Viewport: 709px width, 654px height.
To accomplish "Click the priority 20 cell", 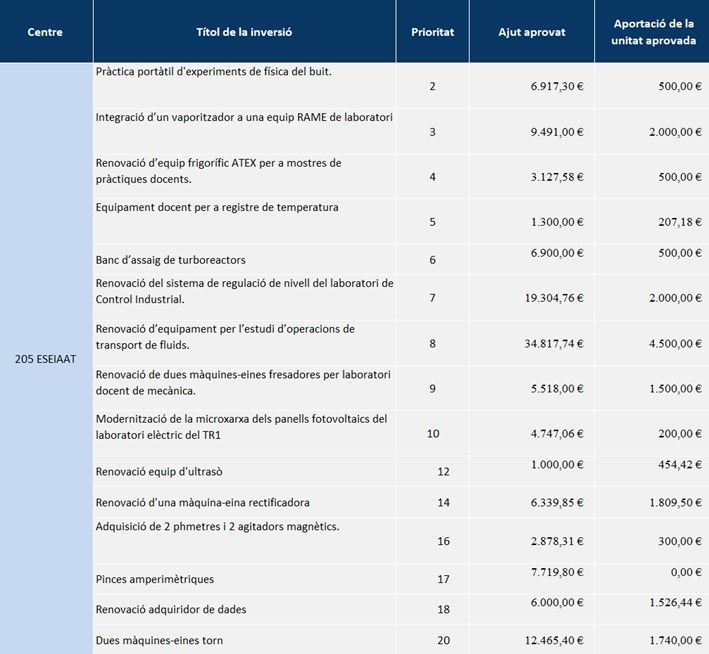I will (443, 640).
